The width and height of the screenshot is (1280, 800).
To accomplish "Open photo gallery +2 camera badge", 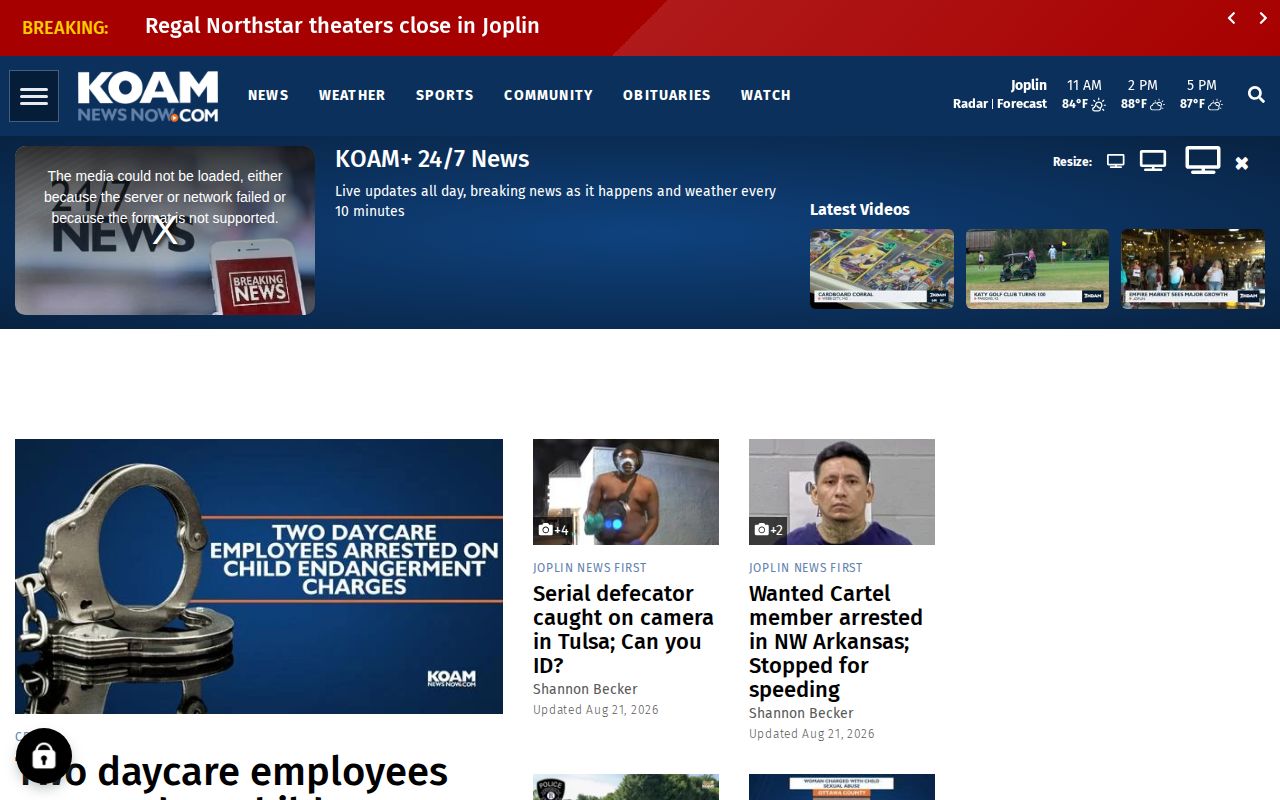I will (769, 530).
